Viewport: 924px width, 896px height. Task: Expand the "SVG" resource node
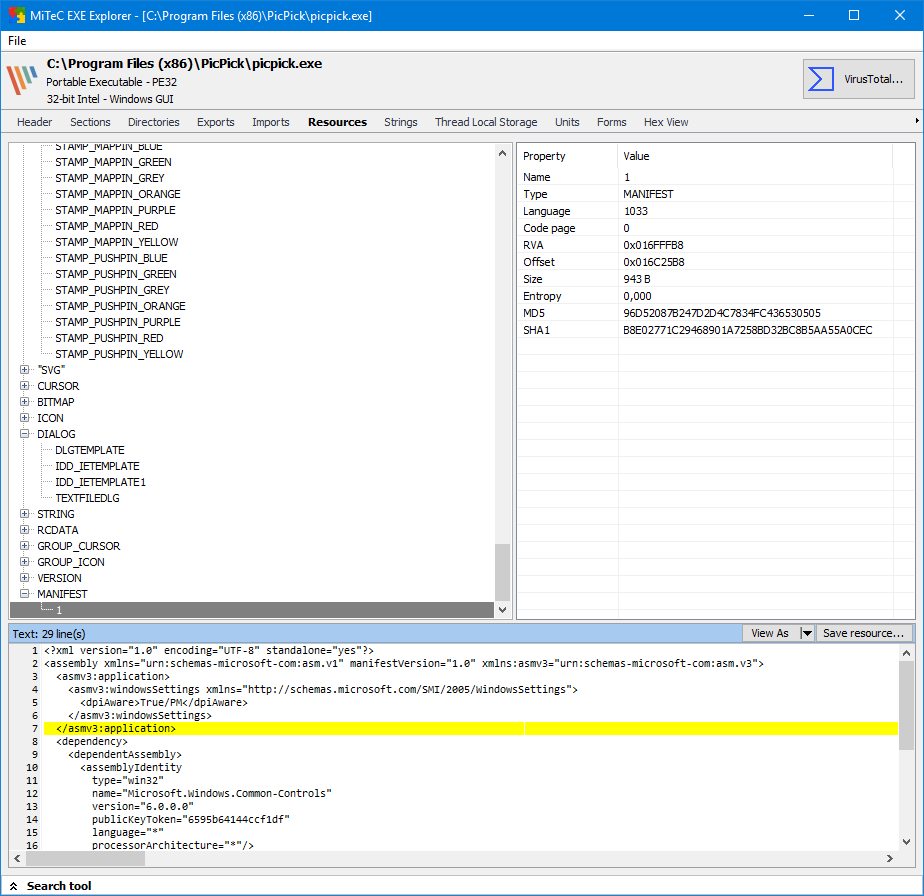25,370
